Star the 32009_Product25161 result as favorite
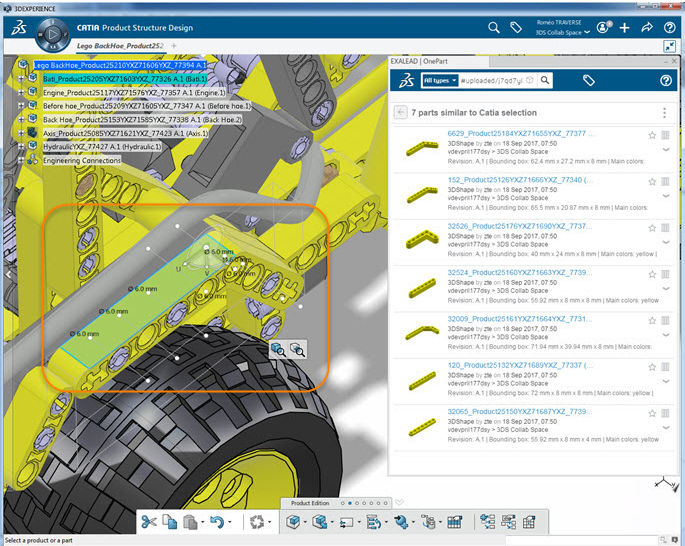Viewport: 685px width, 546px height. click(x=652, y=321)
